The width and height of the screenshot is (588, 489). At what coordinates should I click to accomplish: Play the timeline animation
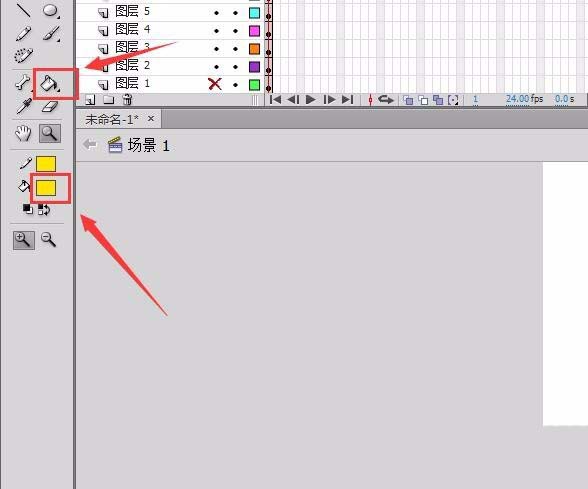point(310,100)
